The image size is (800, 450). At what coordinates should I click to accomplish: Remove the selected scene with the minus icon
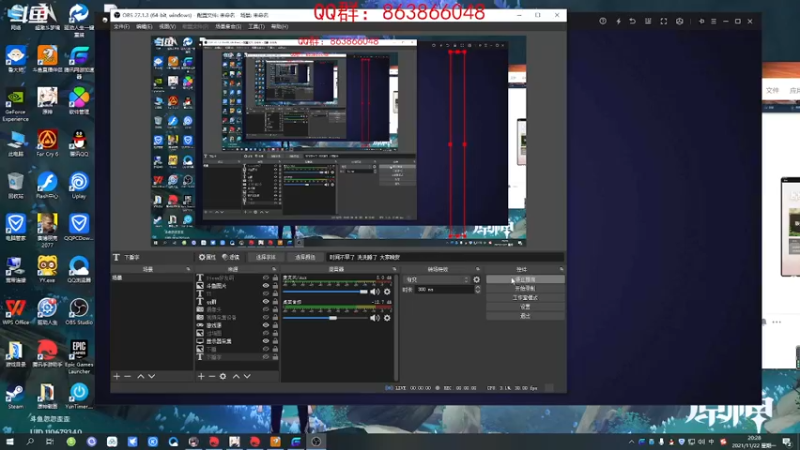pos(128,376)
